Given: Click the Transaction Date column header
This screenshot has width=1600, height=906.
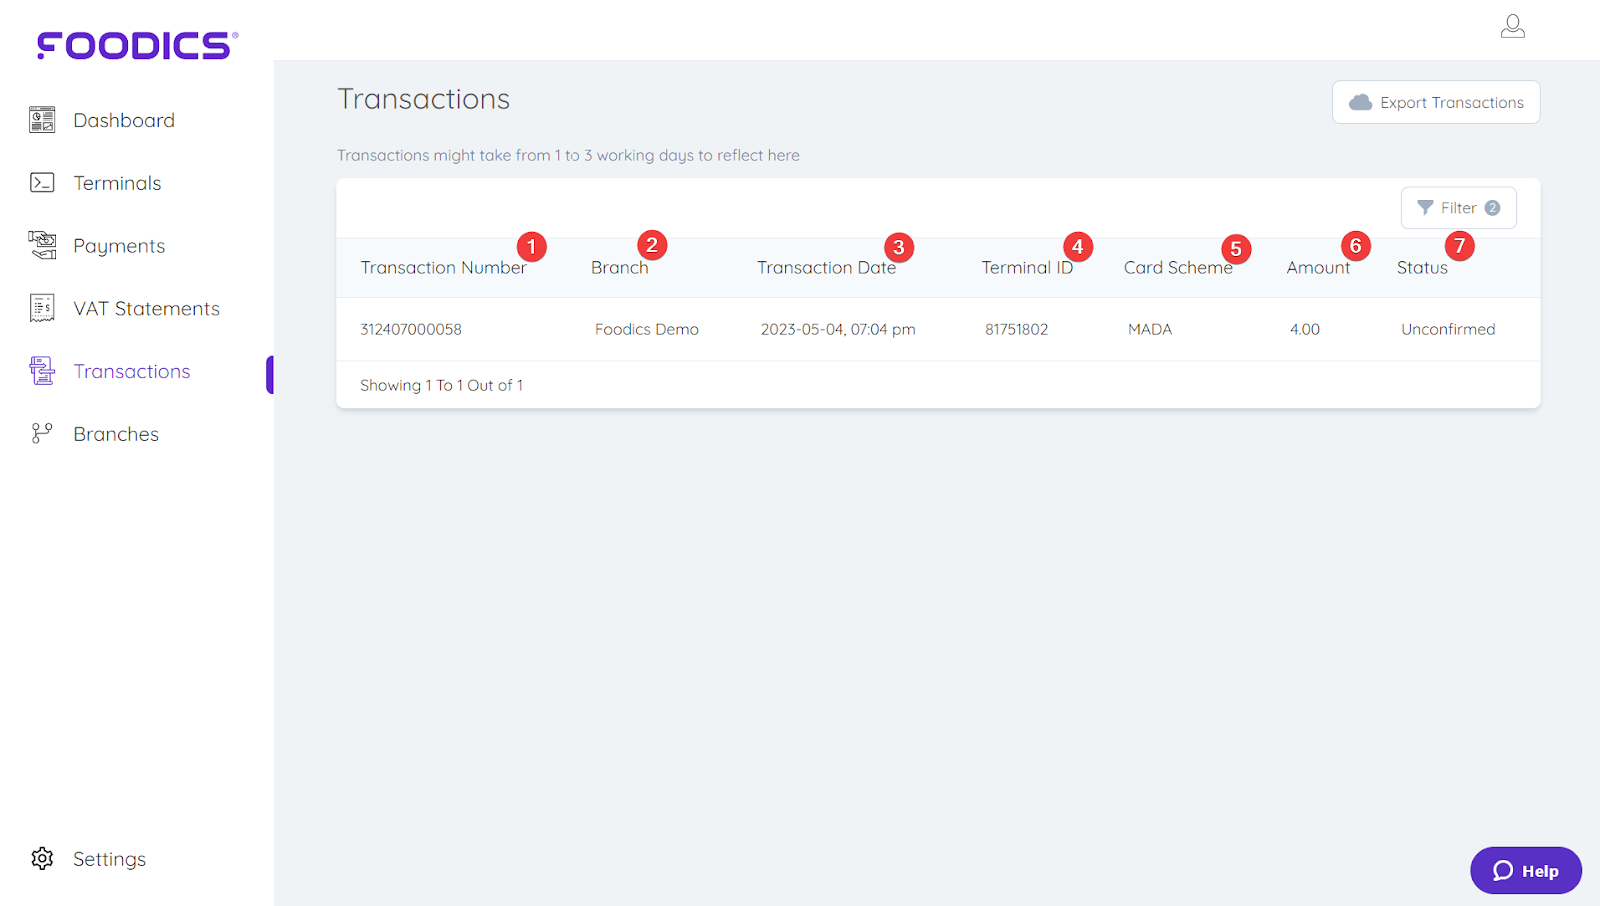Looking at the screenshot, I should coord(826,267).
